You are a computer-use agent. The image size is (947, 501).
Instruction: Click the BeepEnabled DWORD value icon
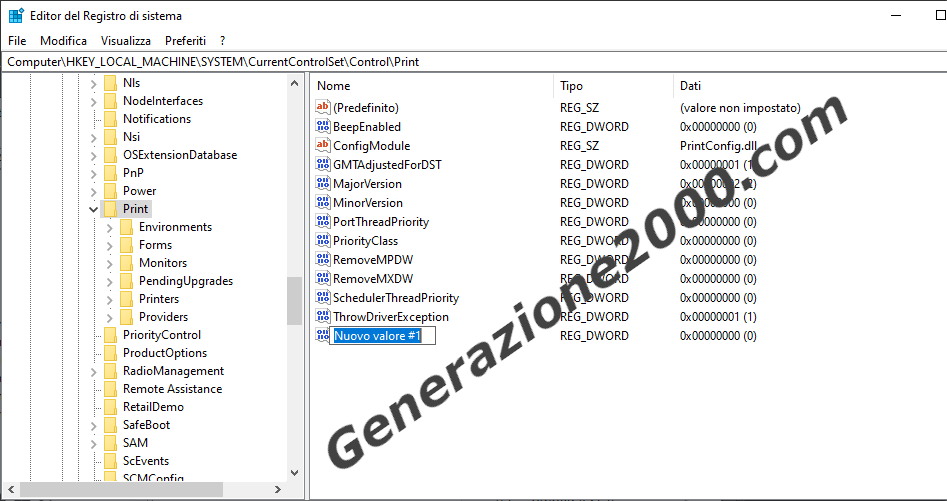coord(323,126)
